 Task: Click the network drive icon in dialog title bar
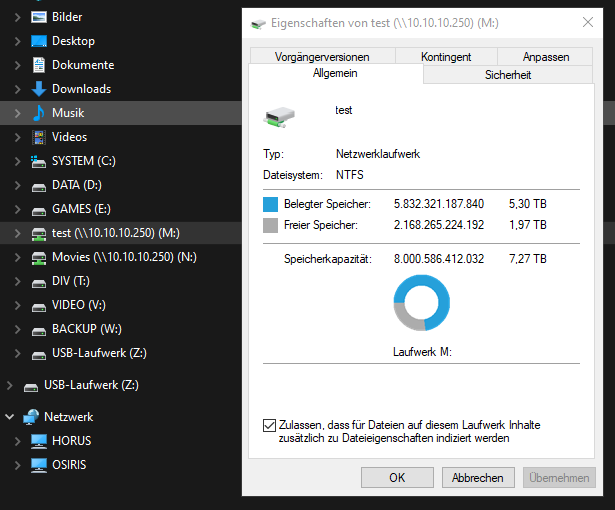258,24
